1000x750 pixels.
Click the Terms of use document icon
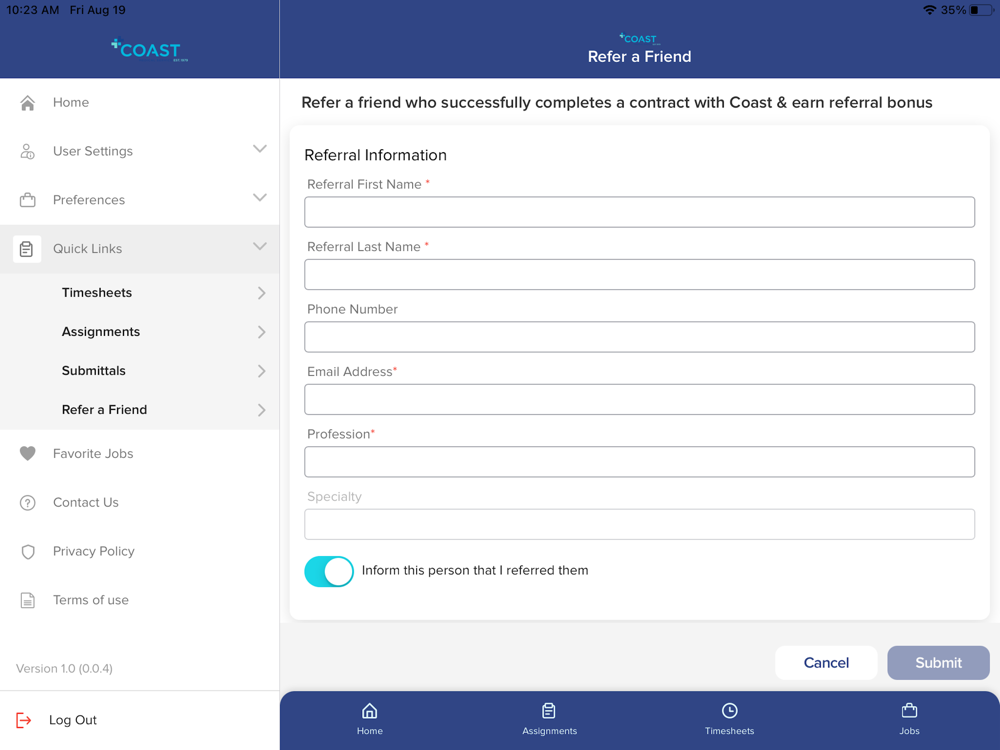(27, 600)
